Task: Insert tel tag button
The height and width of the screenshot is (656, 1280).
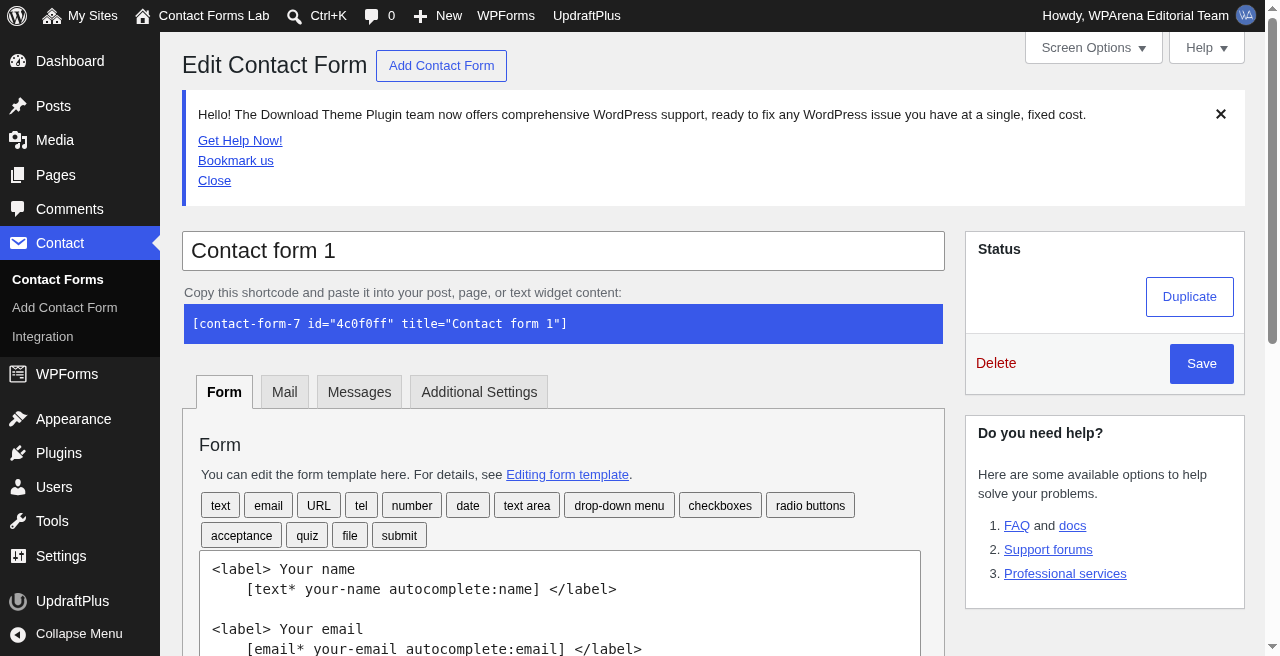Action: 361,505
